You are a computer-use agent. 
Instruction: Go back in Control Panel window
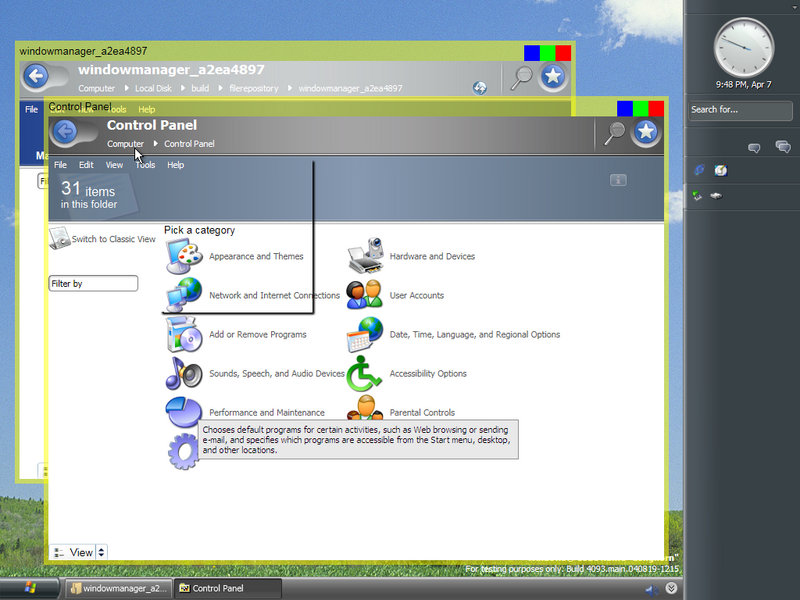coord(65,132)
